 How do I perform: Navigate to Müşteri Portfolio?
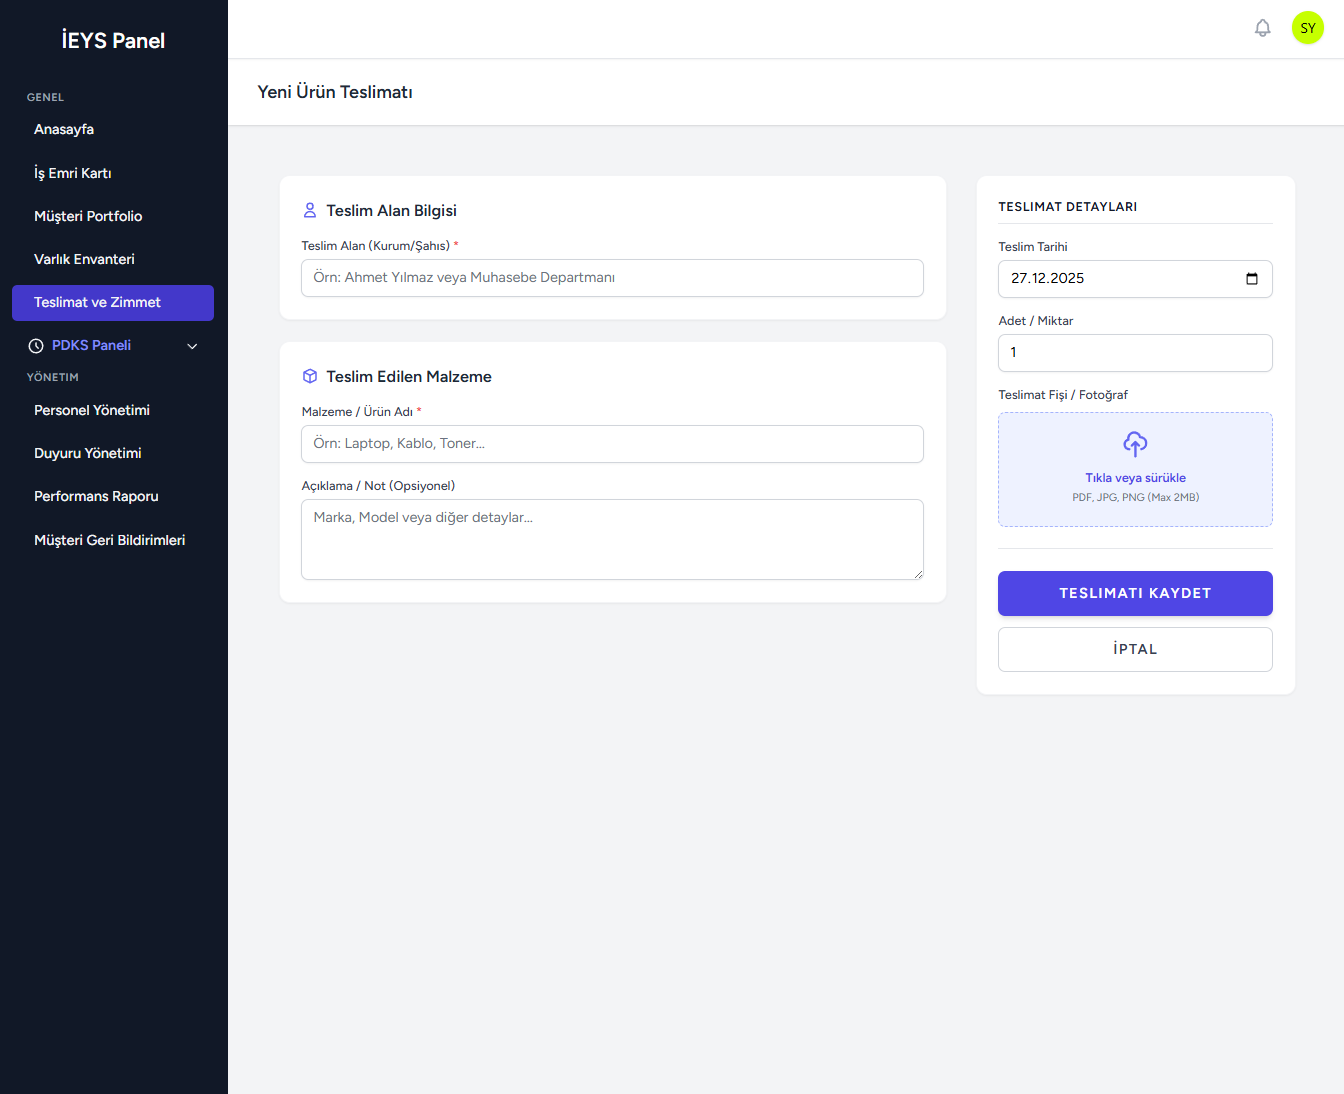88,216
